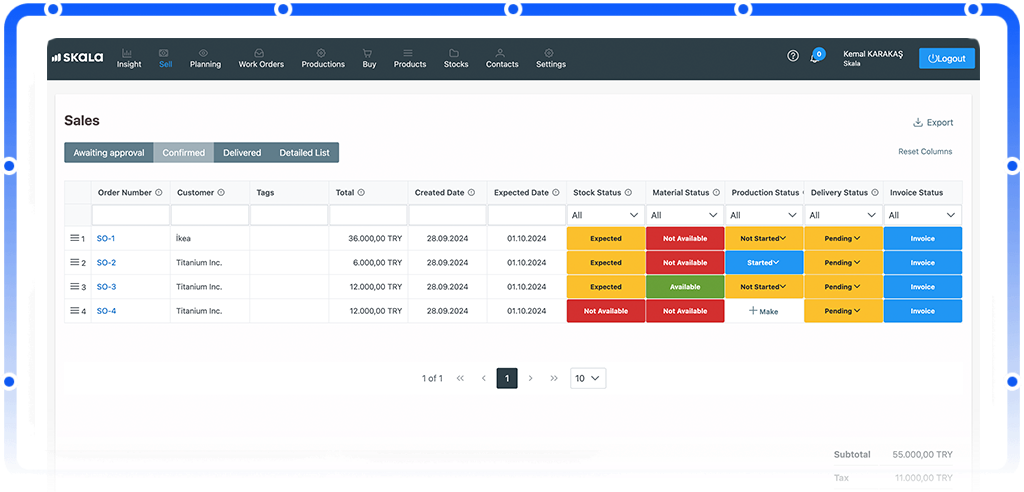Open Production Status filter dropdown
This screenshot has width=1024, height=492.
click(x=764, y=215)
